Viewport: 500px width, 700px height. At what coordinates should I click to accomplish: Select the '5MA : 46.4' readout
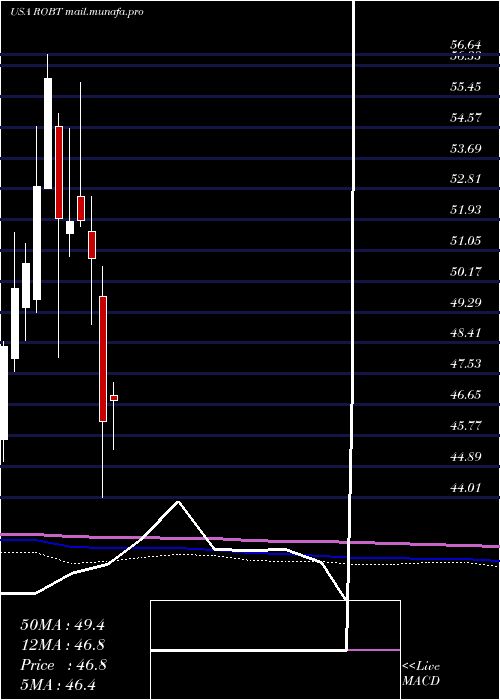(x=58, y=685)
